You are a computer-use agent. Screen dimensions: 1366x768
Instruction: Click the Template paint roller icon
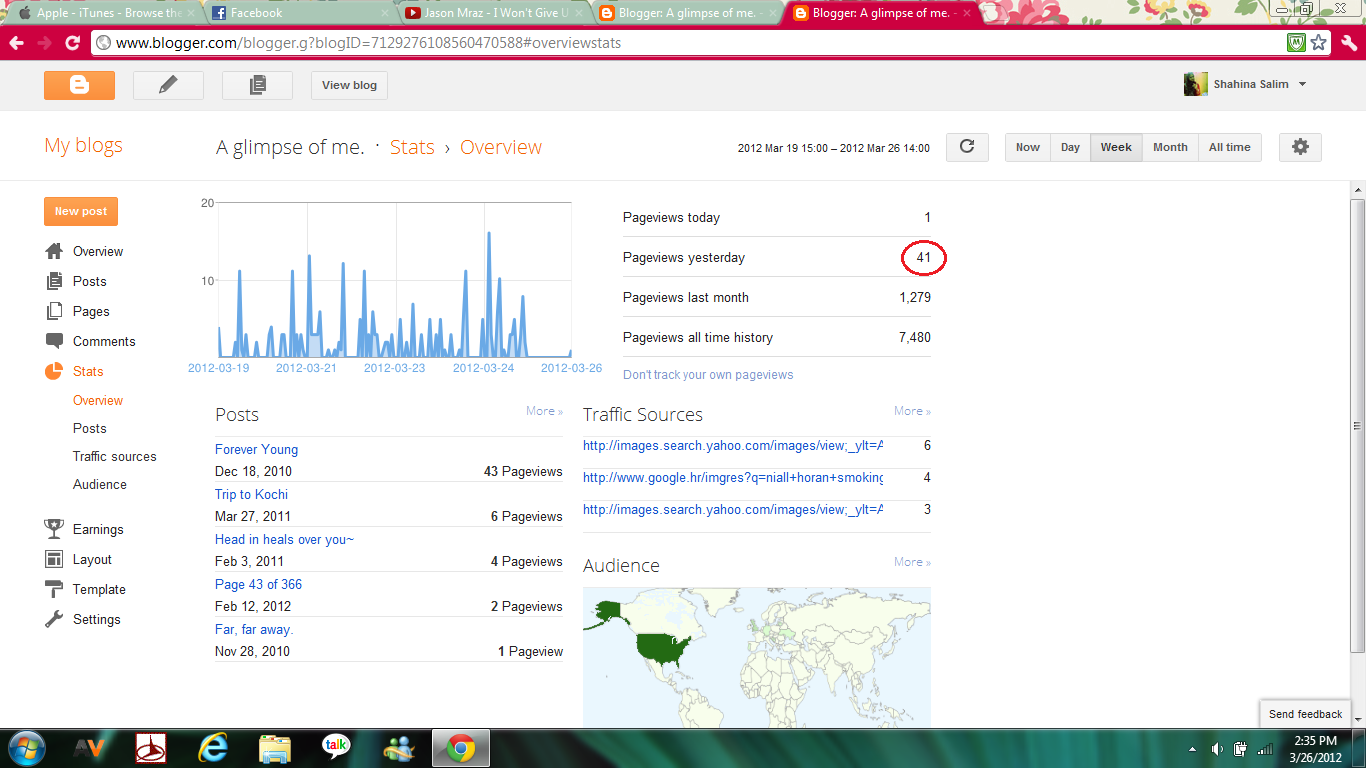(x=54, y=589)
